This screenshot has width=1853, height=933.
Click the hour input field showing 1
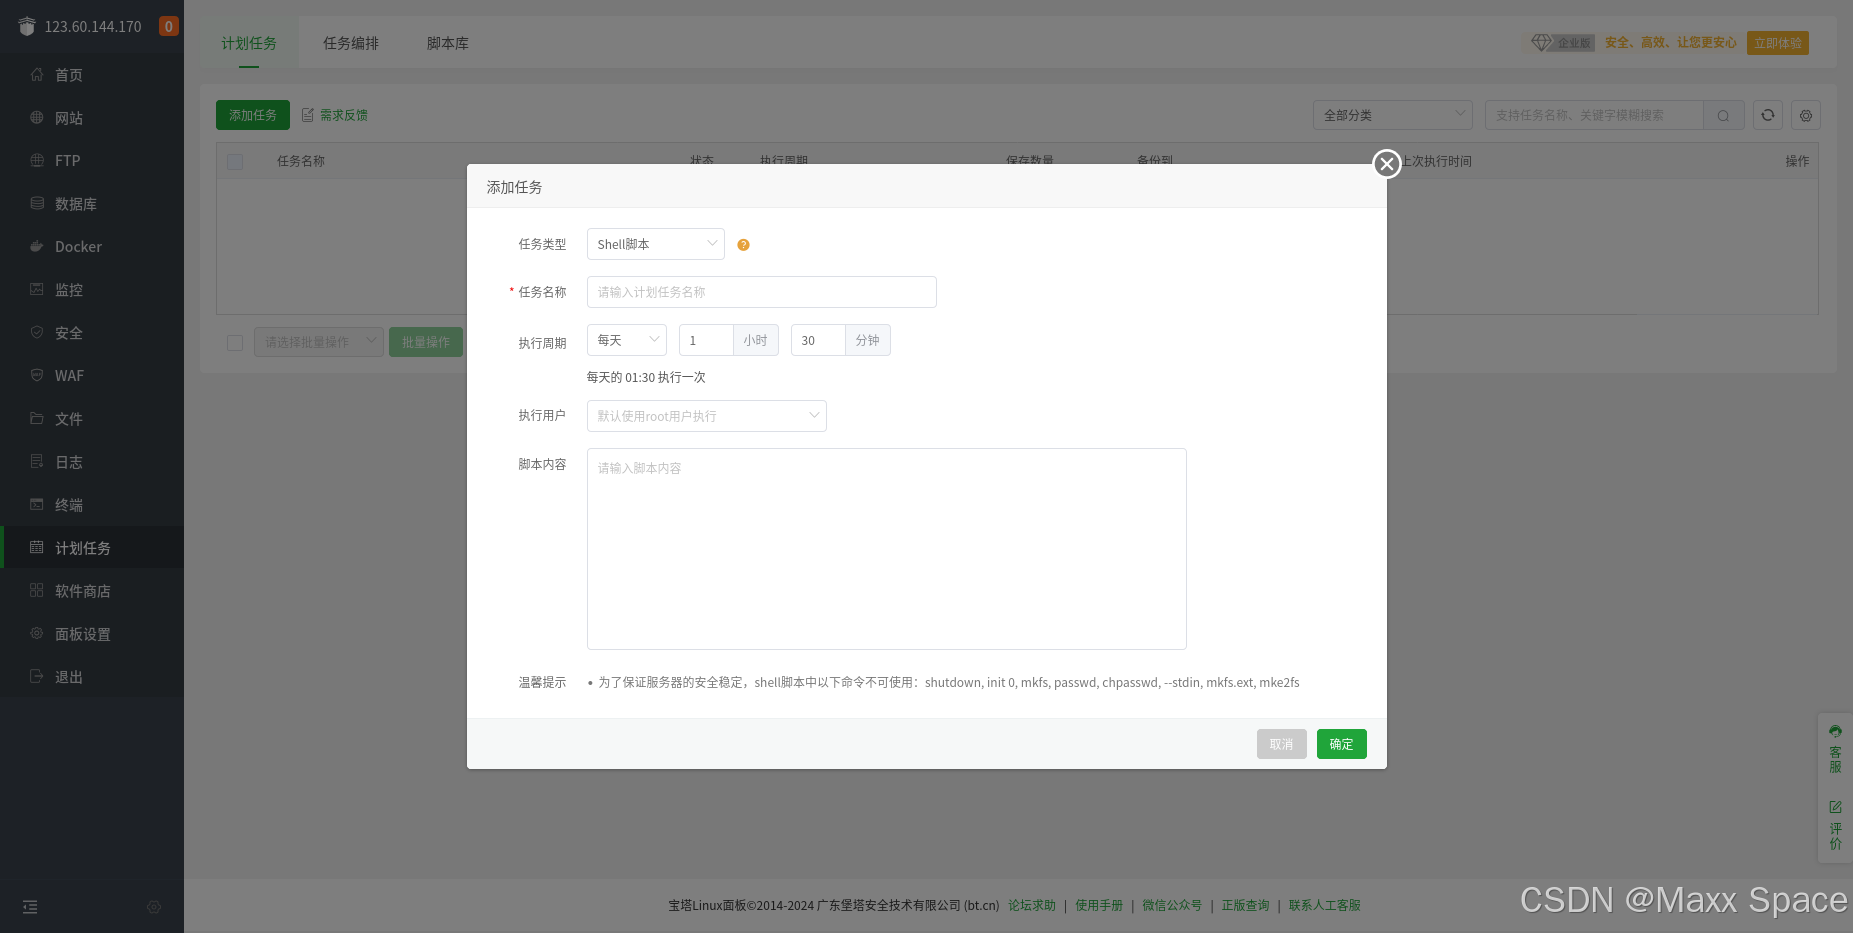click(706, 340)
